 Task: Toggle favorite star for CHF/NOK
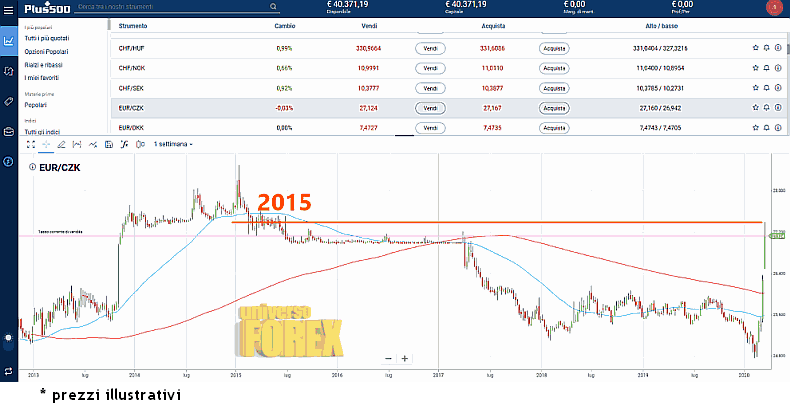(755, 67)
